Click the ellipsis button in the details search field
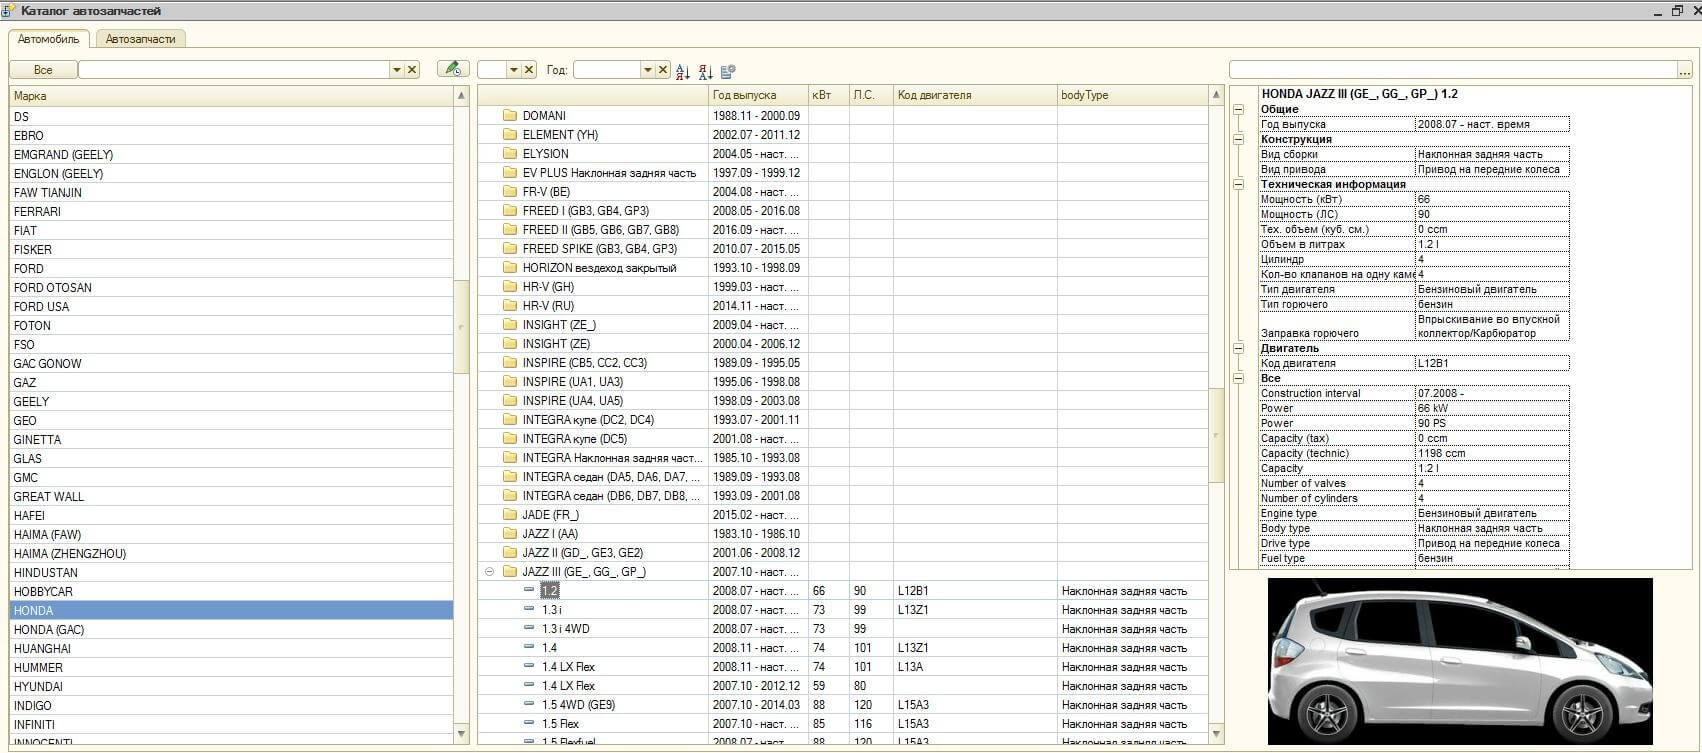This screenshot has height=753, width=1702. [1685, 70]
